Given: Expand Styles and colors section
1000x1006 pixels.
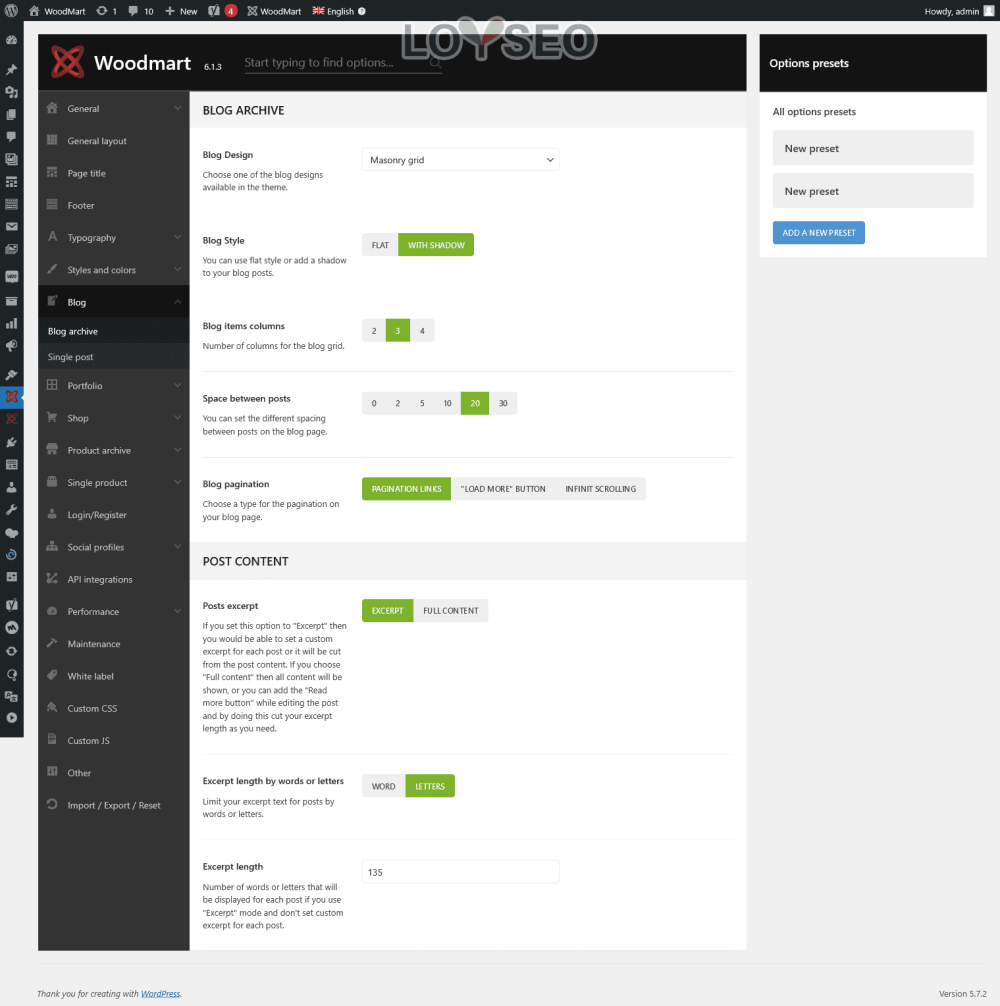Looking at the screenshot, I should (114, 269).
